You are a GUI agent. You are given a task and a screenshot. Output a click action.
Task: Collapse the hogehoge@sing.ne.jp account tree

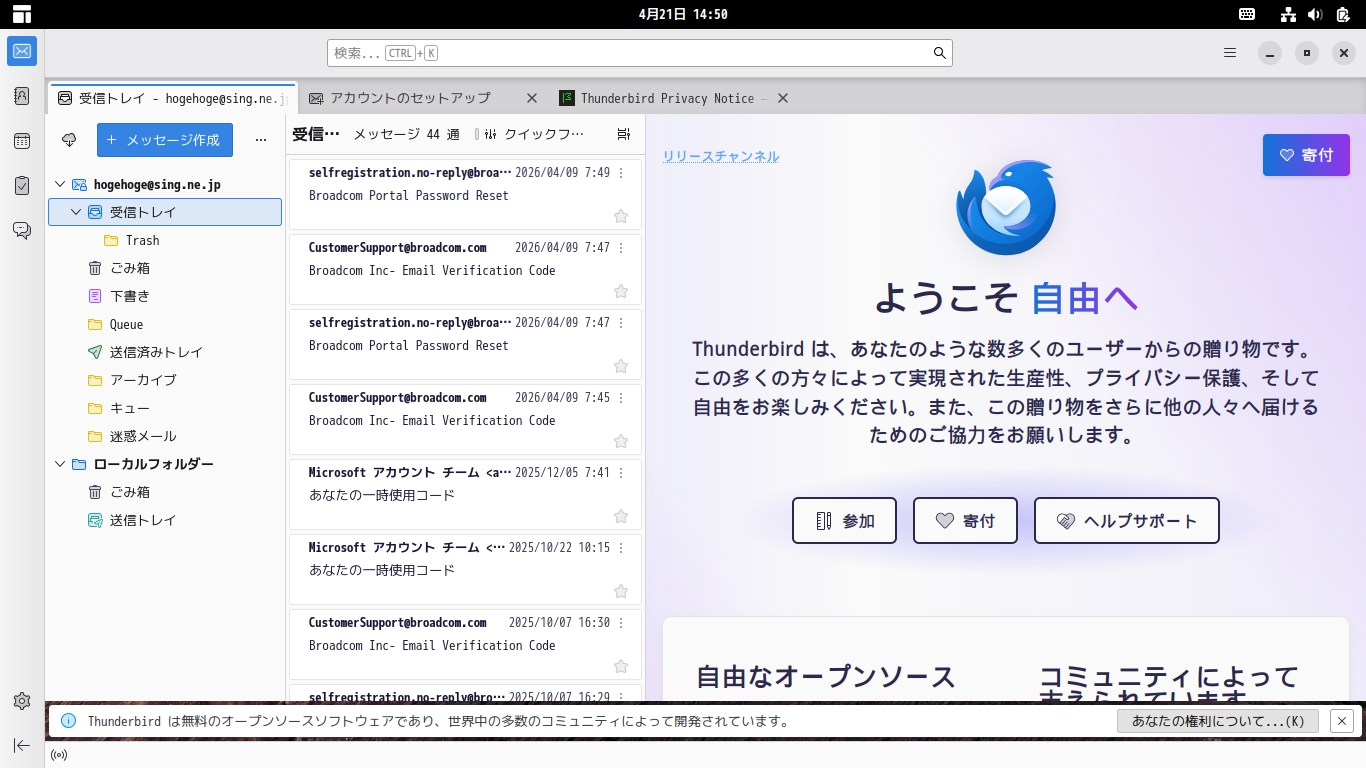pyautogui.click(x=60, y=184)
